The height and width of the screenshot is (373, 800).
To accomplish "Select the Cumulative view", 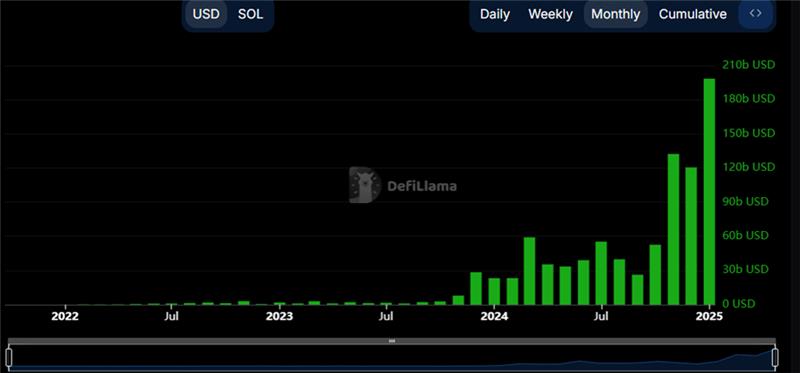I will (692, 14).
